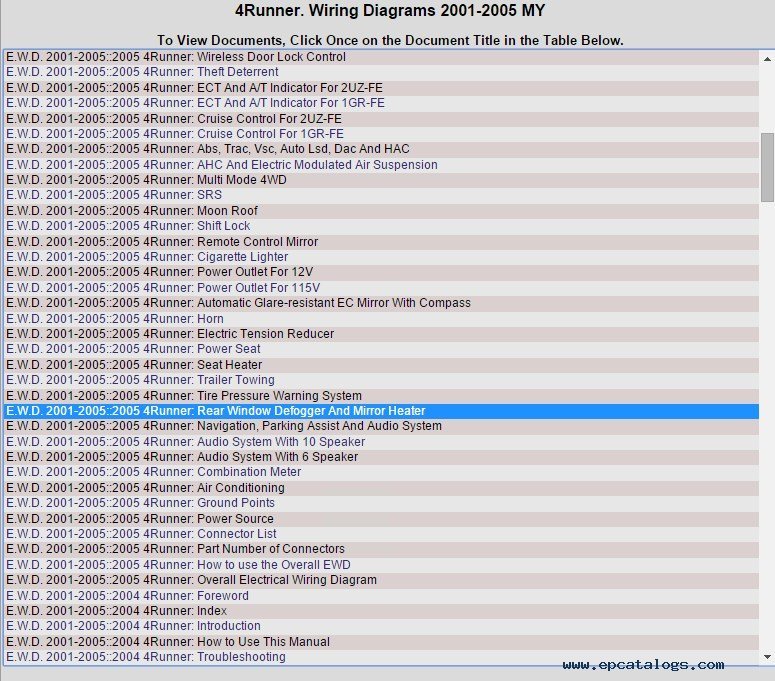Select Cigarette Lighter row
Image resolution: width=775 pixels, height=681 pixels.
[x=381, y=257]
